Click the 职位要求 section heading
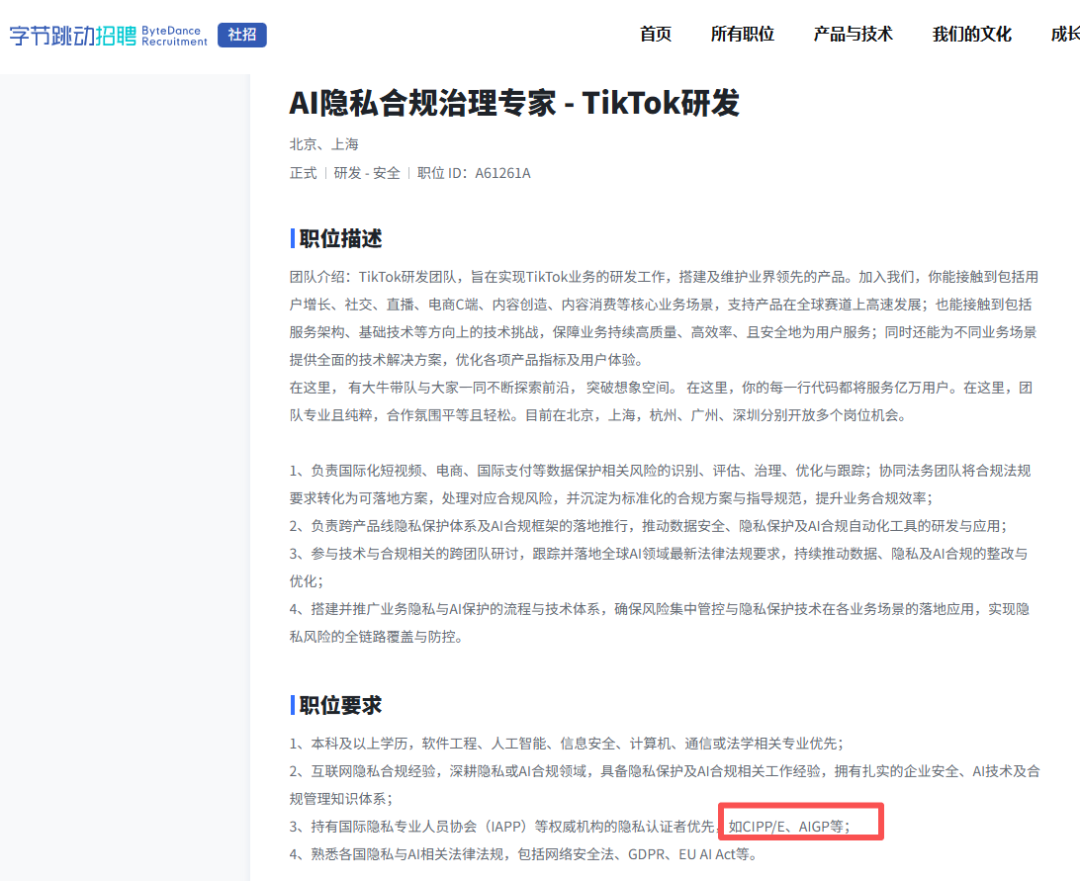 [x=340, y=705]
